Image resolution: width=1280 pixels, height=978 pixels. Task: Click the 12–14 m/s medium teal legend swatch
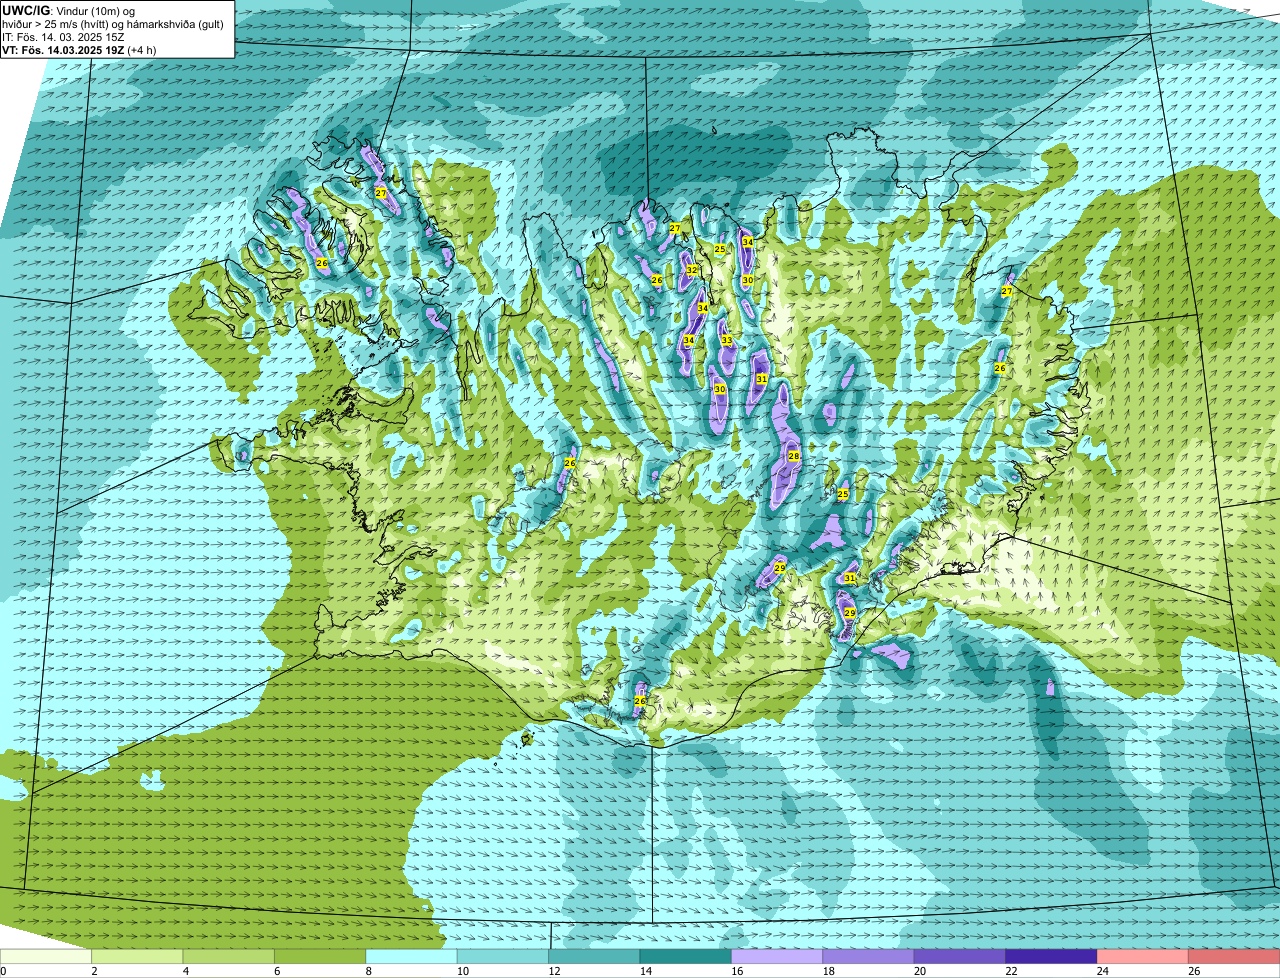[594, 957]
